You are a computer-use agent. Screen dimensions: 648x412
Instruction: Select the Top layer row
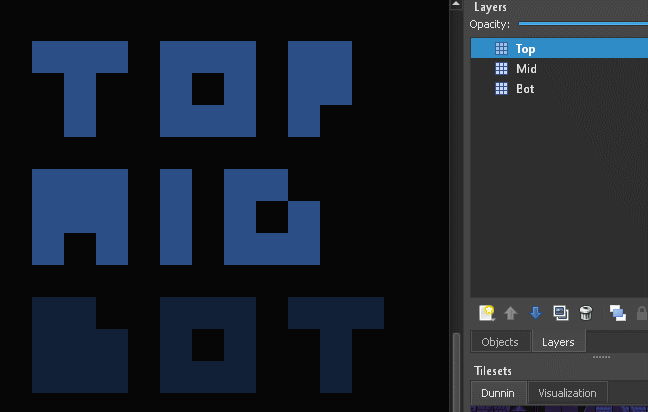(559, 48)
